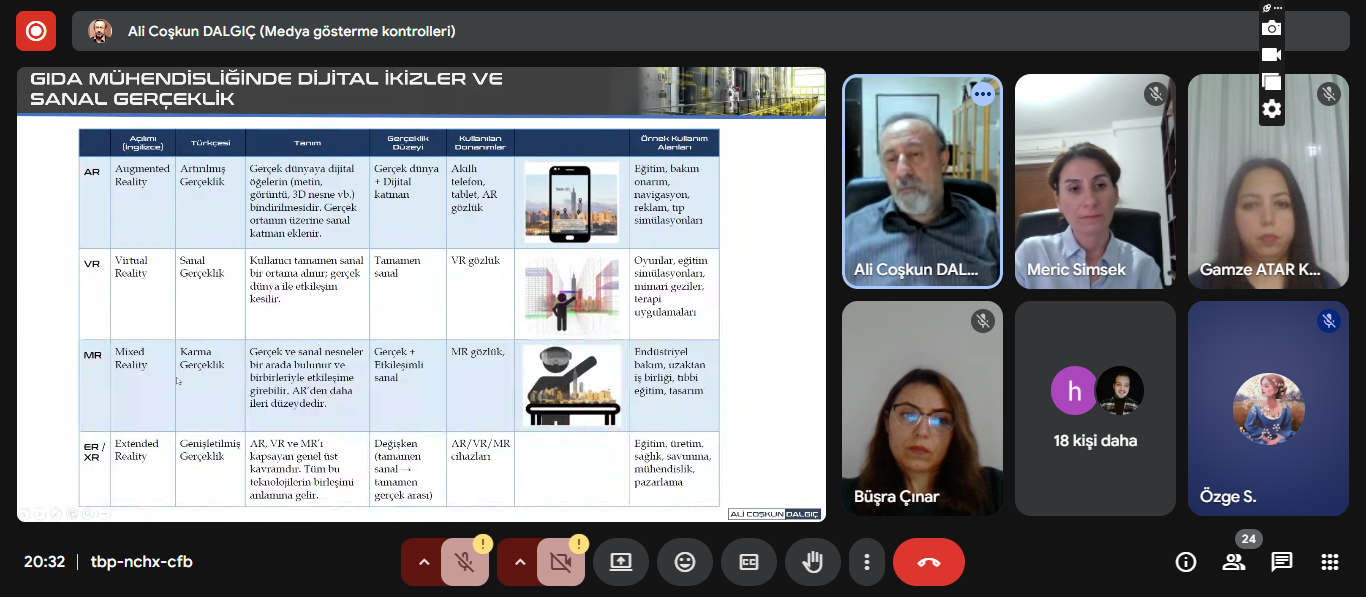Image resolution: width=1366 pixels, height=597 pixels.
Task: Click the '18 kişi daha' tile
Action: (x=1095, y=408)
